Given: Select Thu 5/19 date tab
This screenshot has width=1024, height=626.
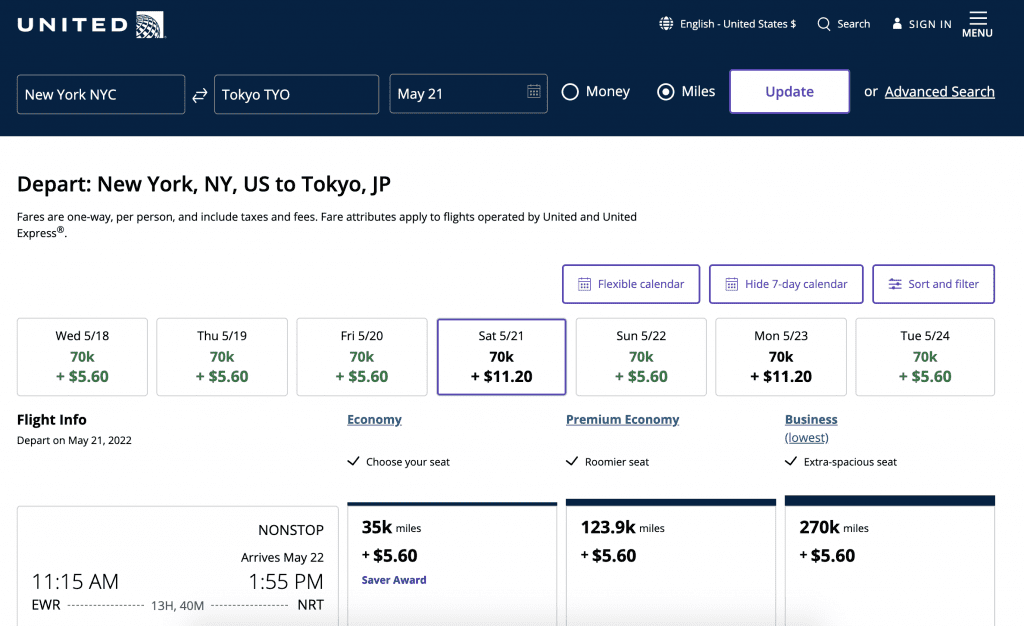Looking at the screenshot, I should [x=222, y=356].
